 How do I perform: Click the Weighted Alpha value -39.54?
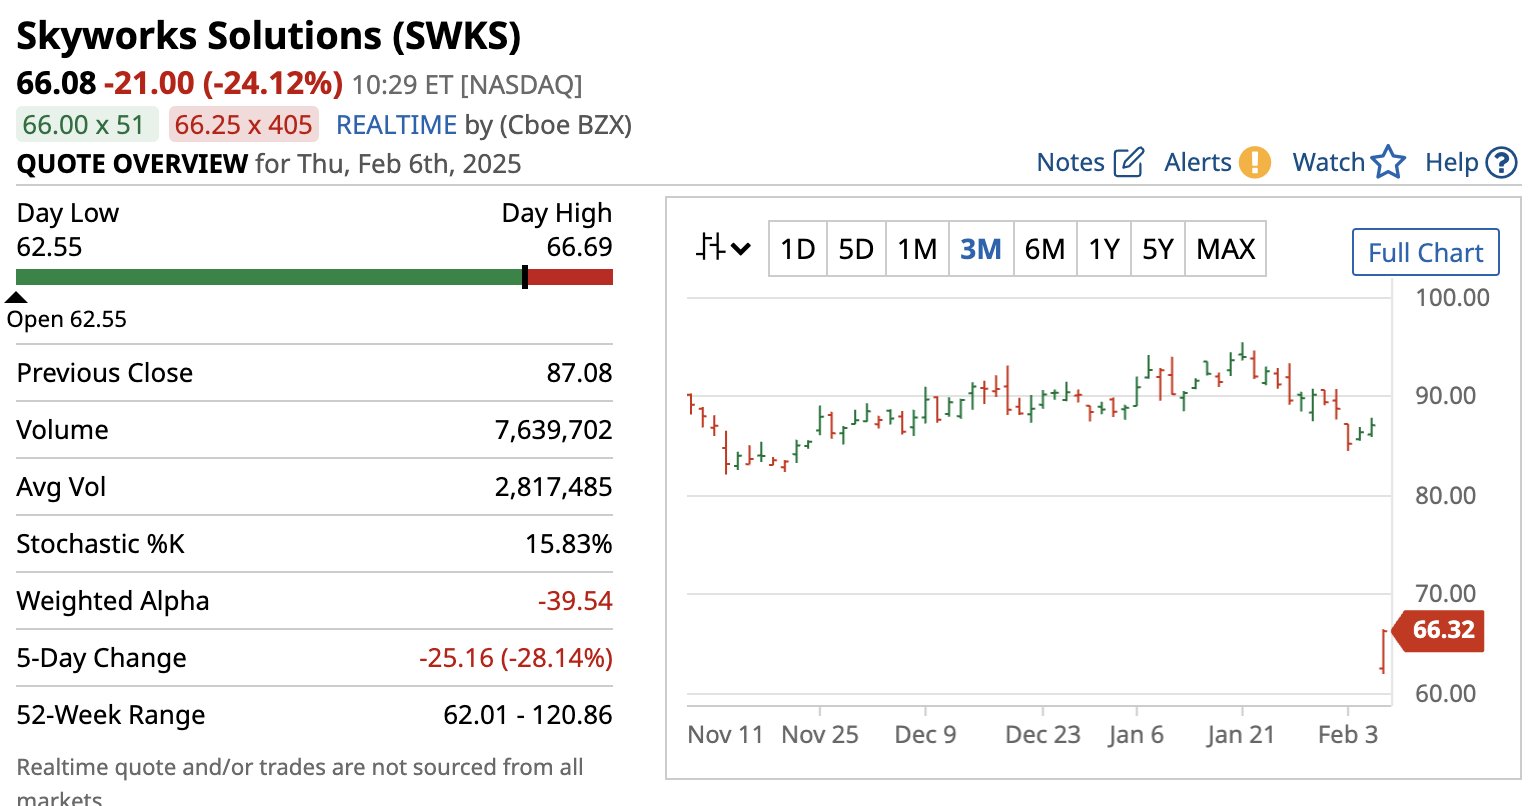pos(575,601)
